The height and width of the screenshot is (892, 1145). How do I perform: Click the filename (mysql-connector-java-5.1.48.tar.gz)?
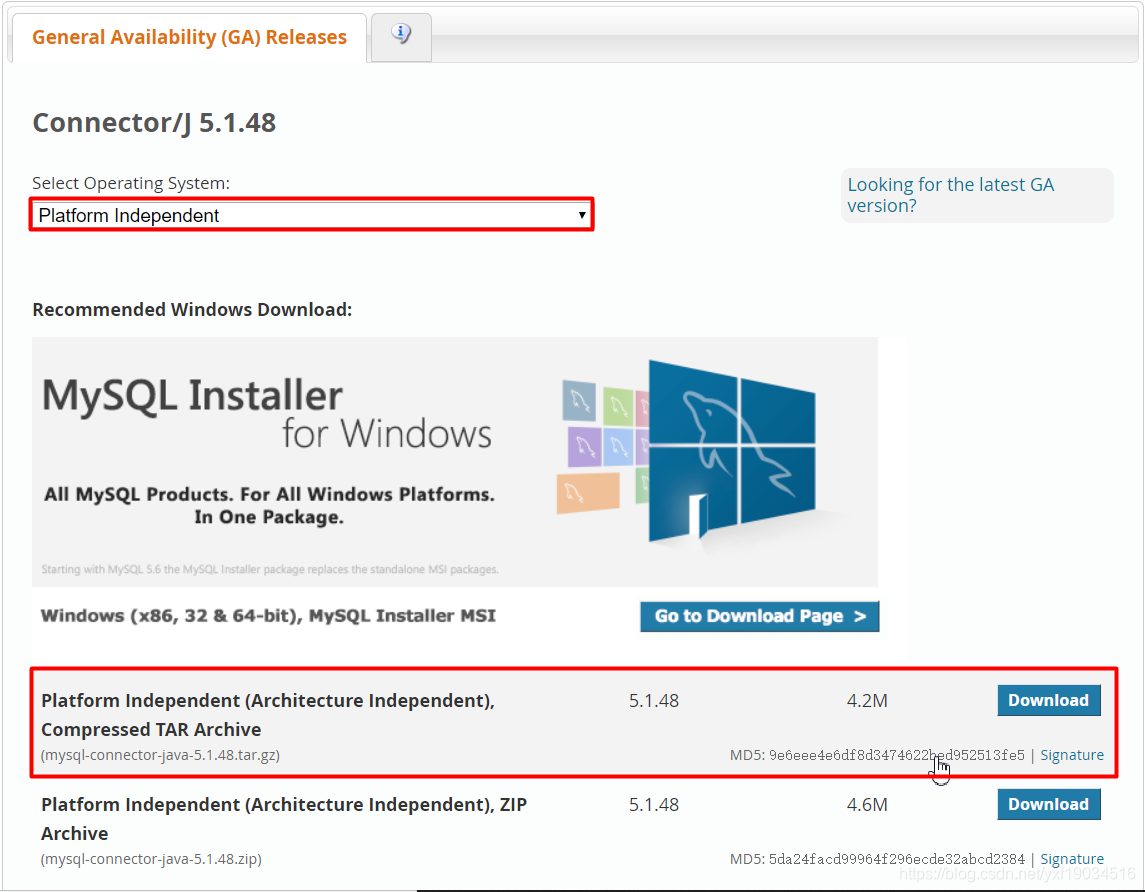coord(161,755)
